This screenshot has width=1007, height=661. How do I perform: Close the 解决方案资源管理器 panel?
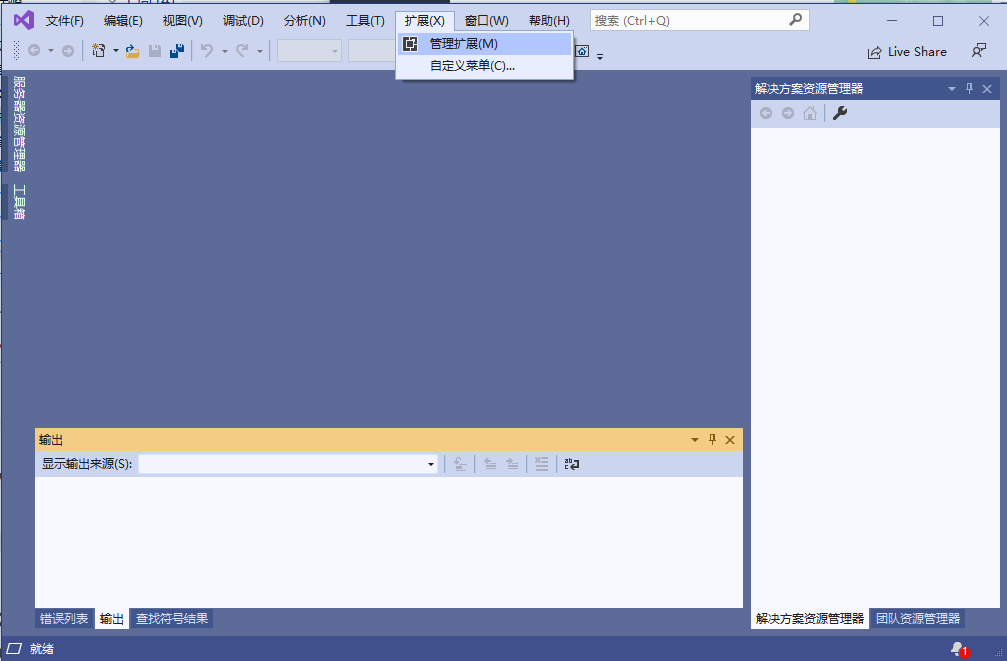(x=987, y=89)
